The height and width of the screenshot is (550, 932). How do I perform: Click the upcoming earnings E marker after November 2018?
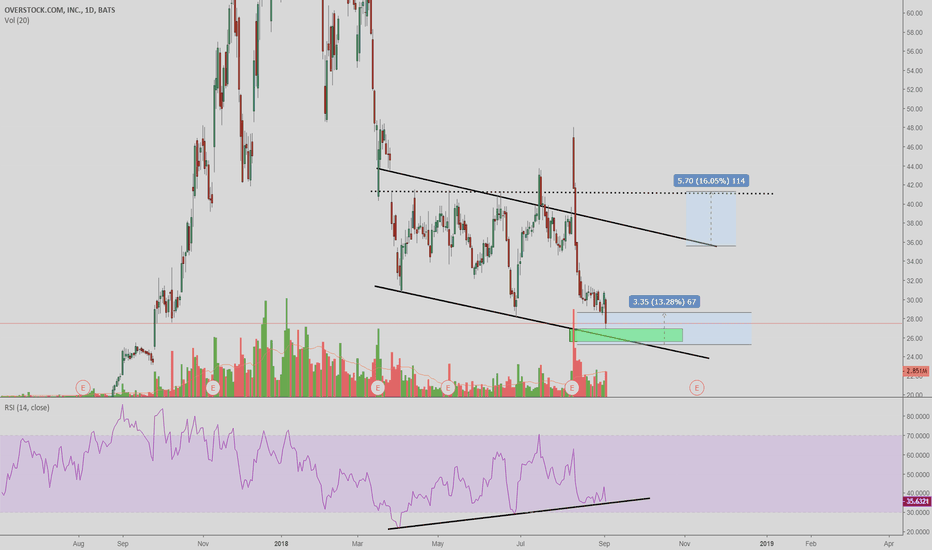click(697, 388)
